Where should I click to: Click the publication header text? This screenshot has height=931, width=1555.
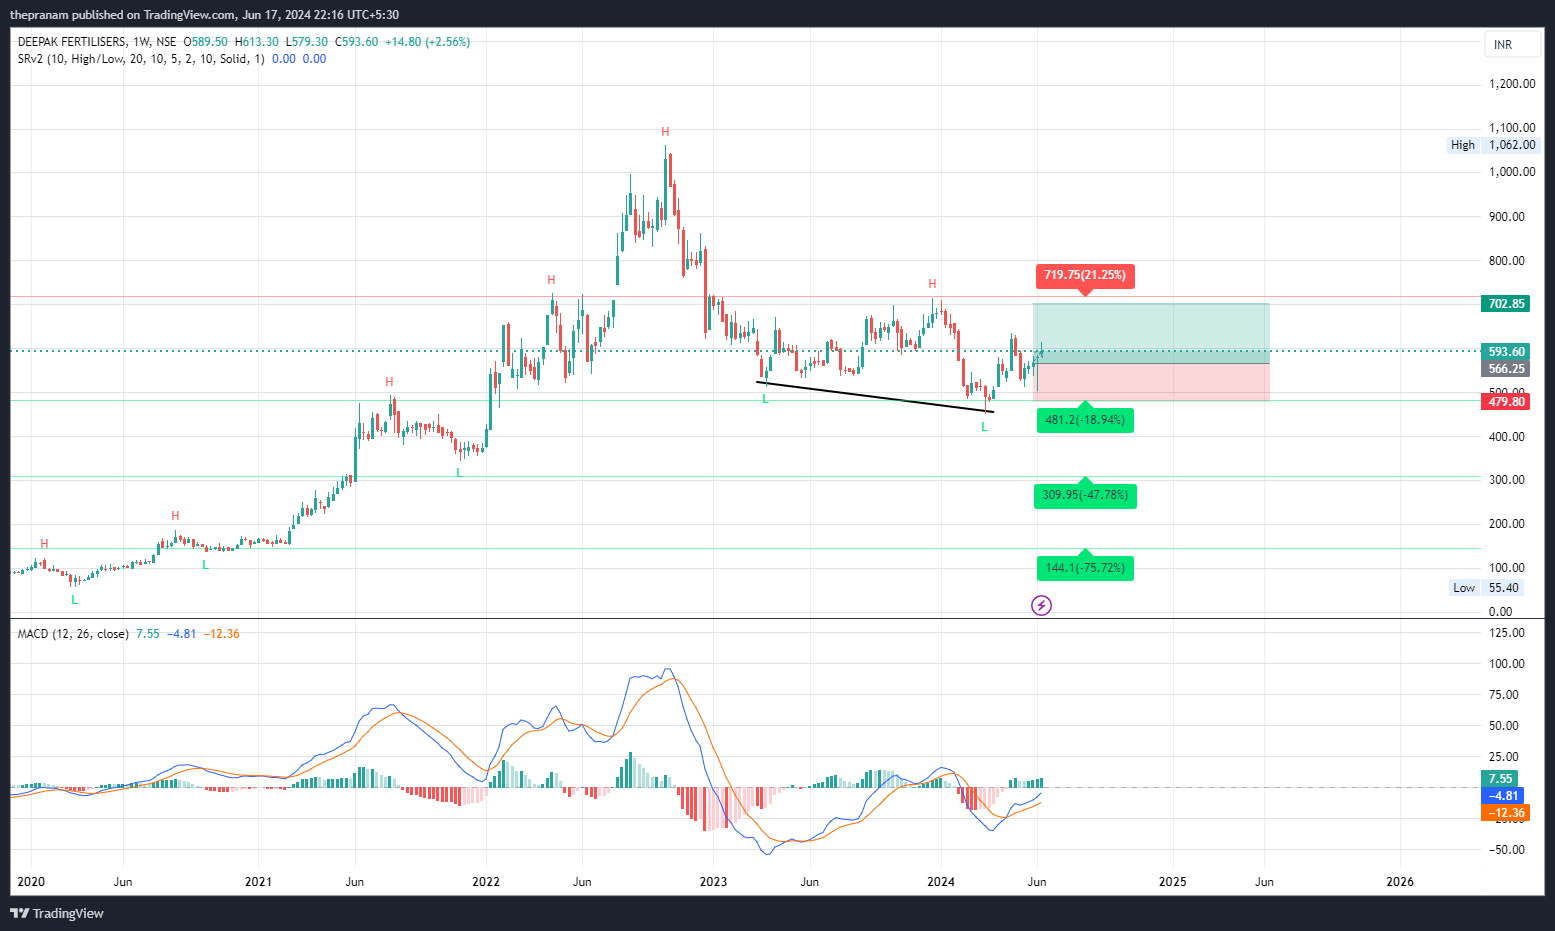204,15
